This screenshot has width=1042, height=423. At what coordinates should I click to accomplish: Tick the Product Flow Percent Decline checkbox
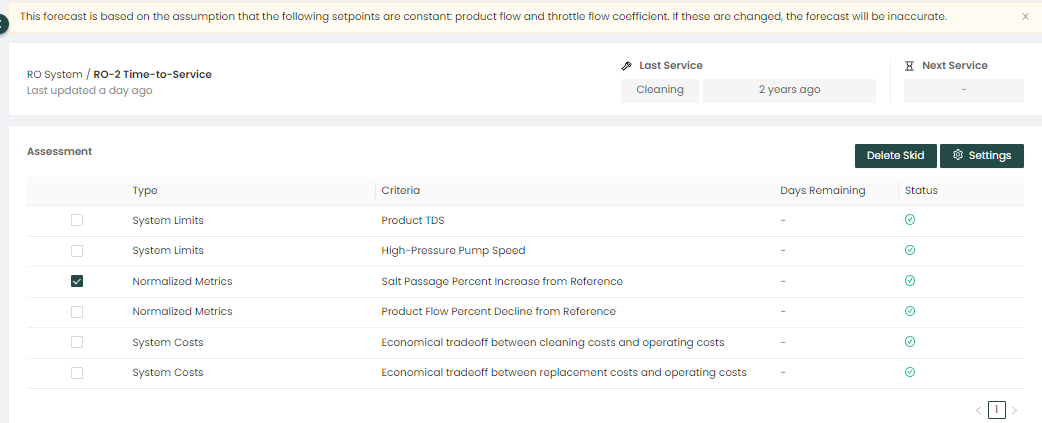pyautogui.click(x=77, y=311)
